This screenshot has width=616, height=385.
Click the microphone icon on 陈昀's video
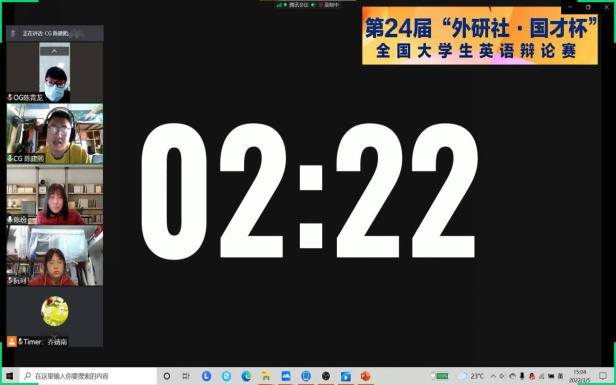coord(10,219)
